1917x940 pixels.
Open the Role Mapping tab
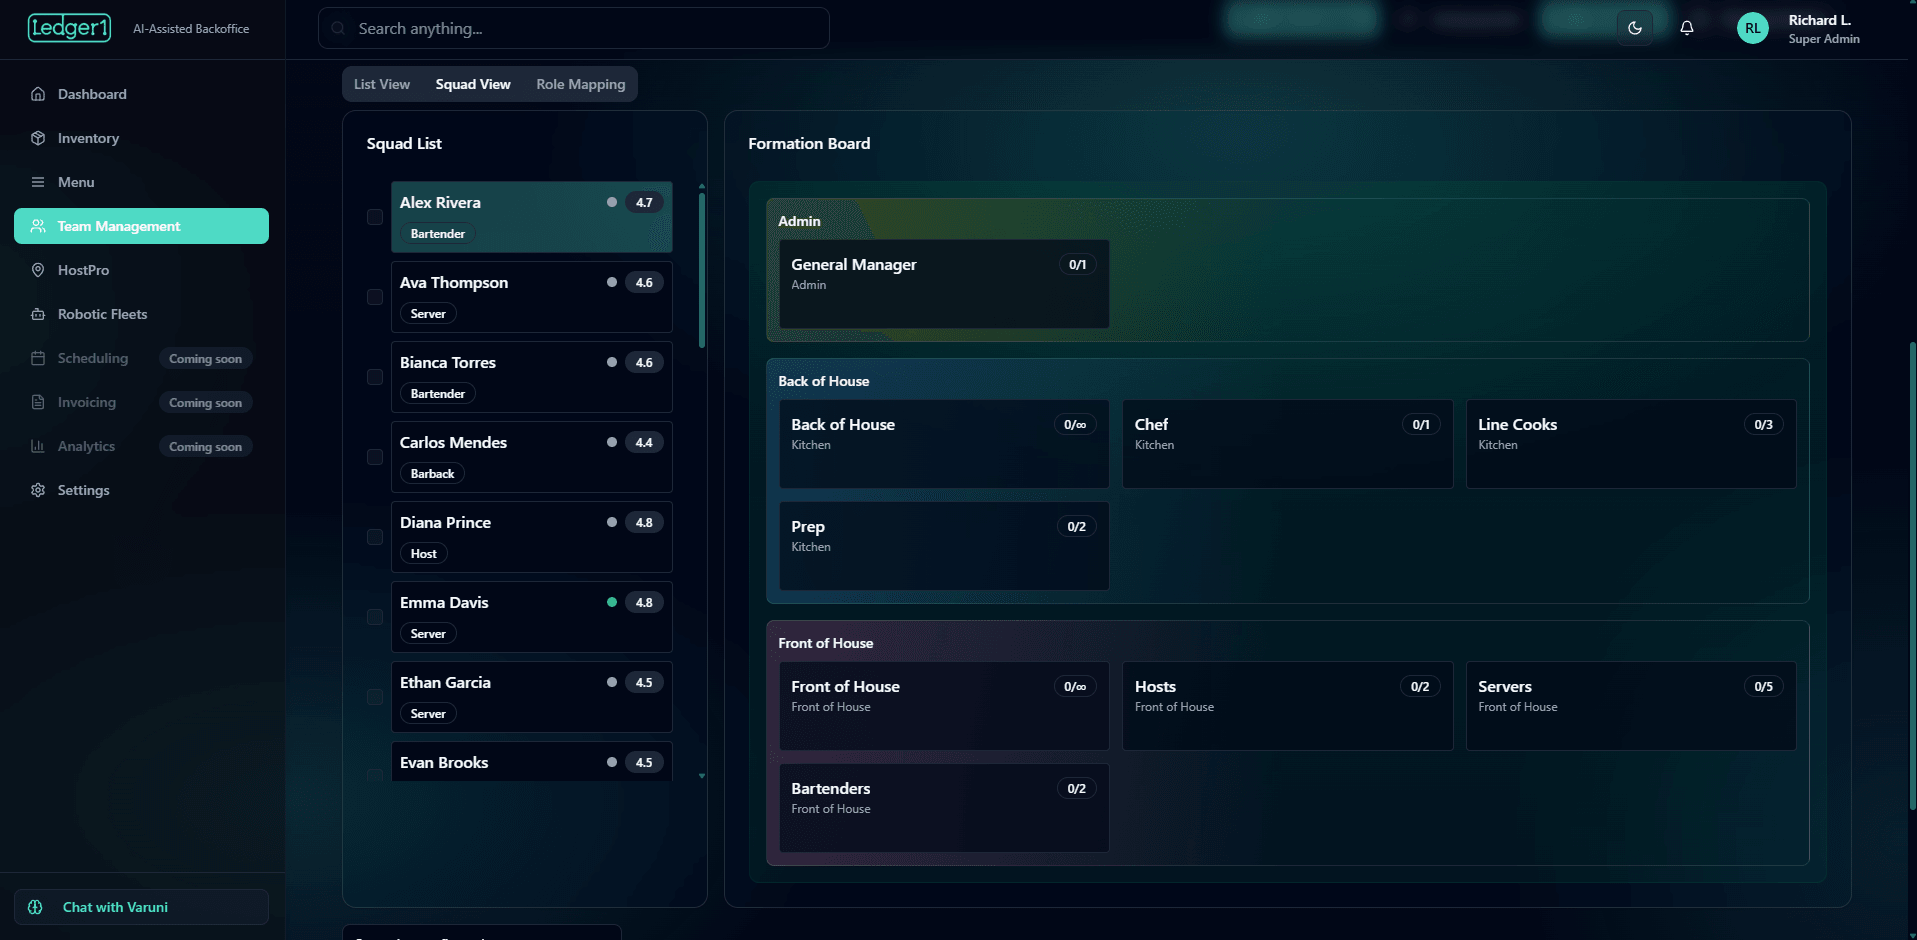coord(580,84)
